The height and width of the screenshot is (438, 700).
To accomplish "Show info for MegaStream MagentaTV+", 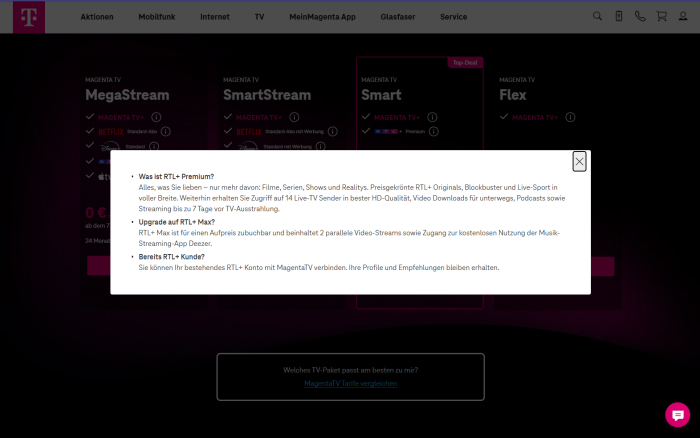I will pos(156,117).
